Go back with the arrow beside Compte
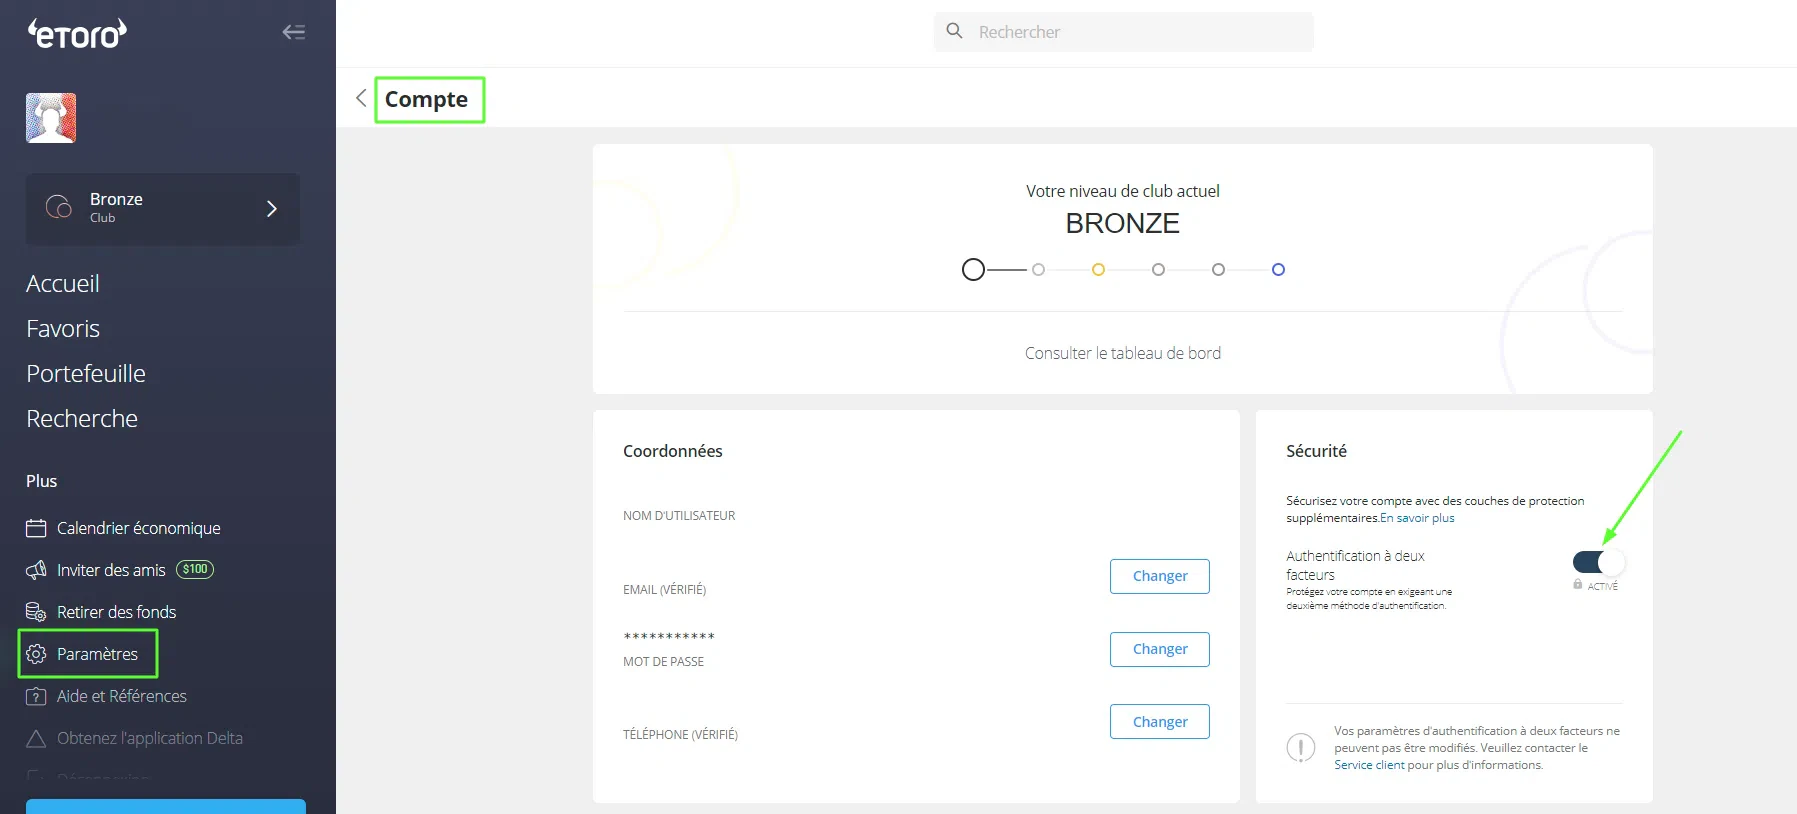 [x=361, y=98]
